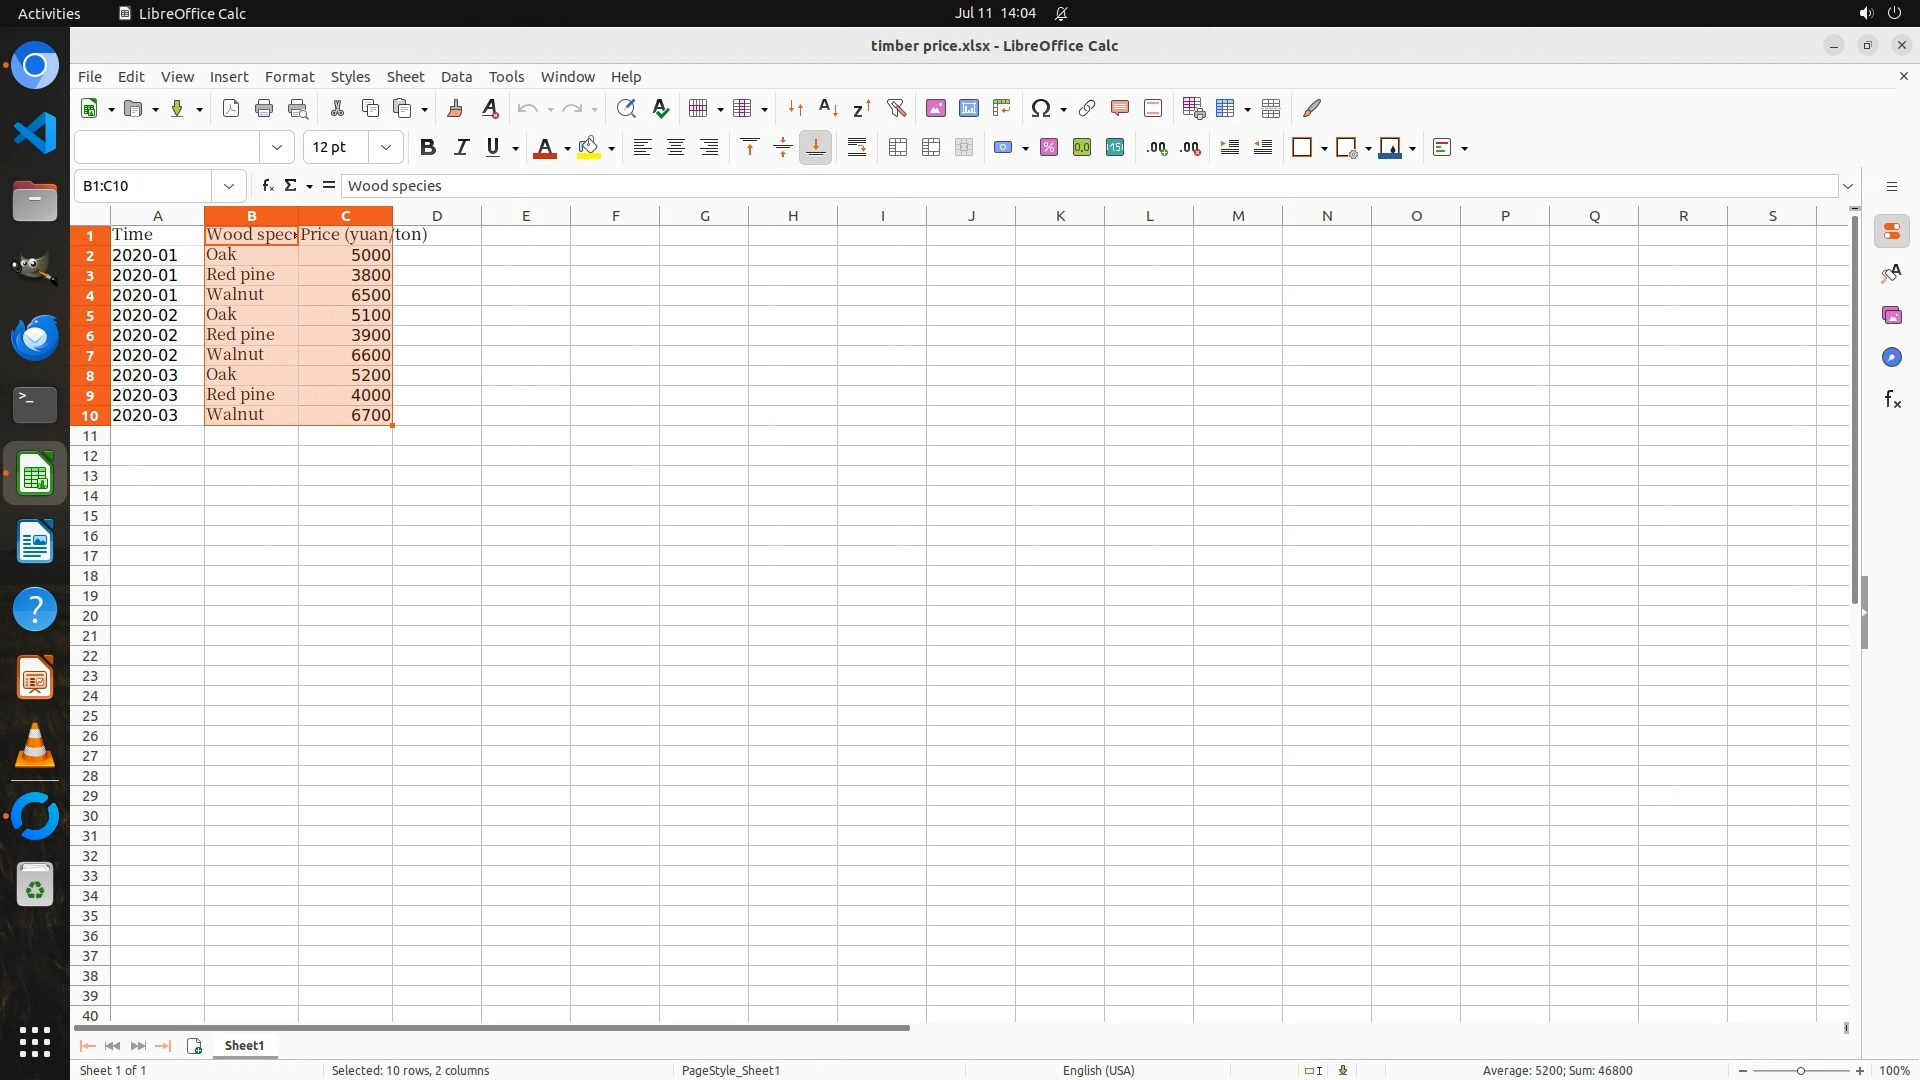Click the row 11 header
The image size is (1920, 1080).
90,436
